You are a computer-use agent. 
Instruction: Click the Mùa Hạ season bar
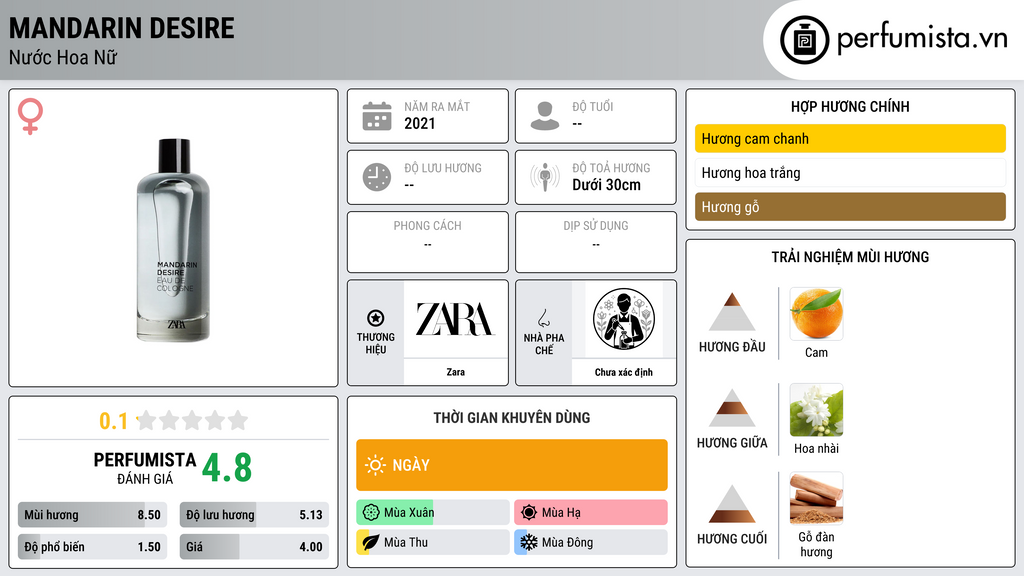click(591, 512)
